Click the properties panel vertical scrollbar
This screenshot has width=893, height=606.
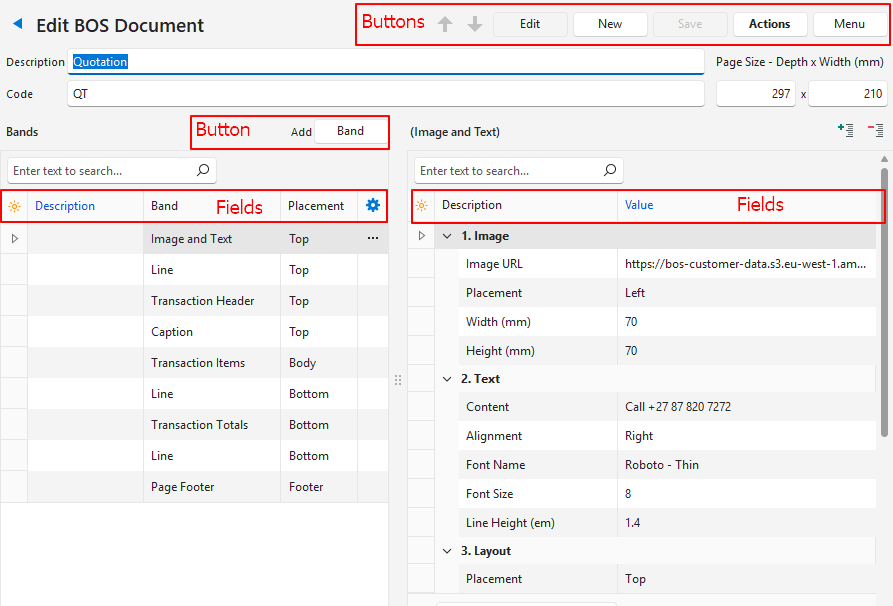coord(884,300)
